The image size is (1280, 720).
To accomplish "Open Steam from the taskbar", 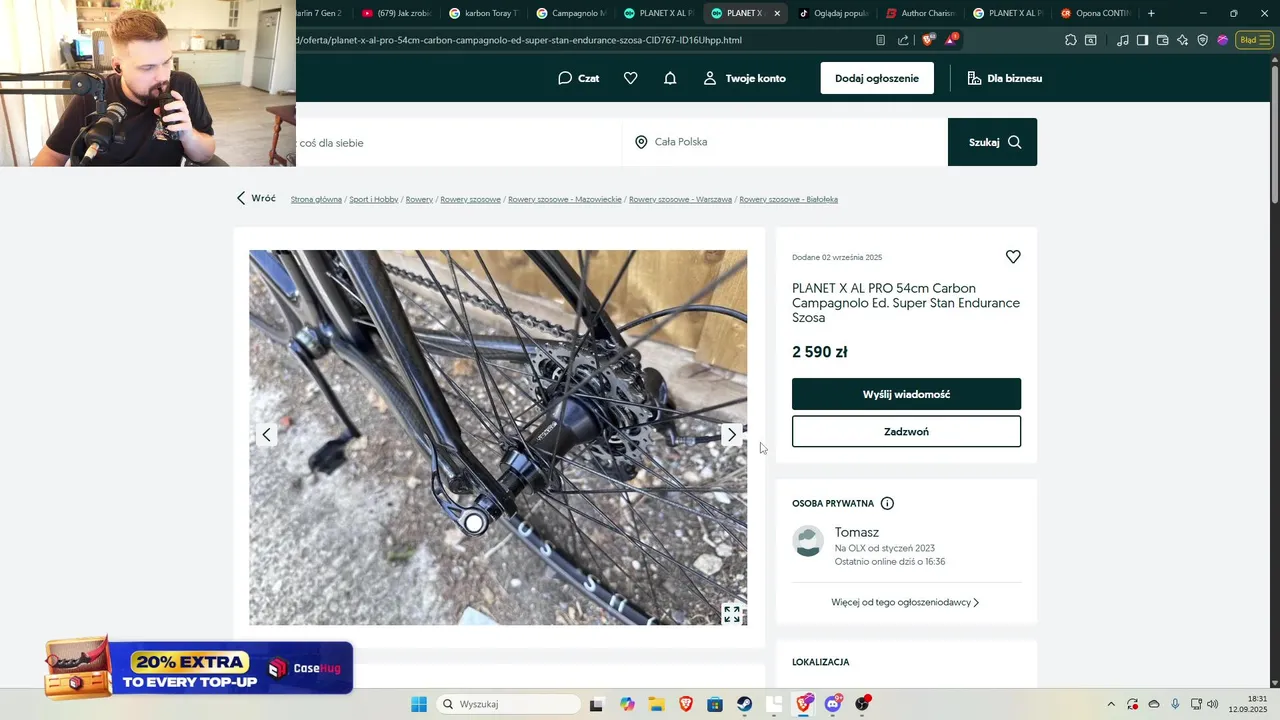I will (x=745, y=704).
